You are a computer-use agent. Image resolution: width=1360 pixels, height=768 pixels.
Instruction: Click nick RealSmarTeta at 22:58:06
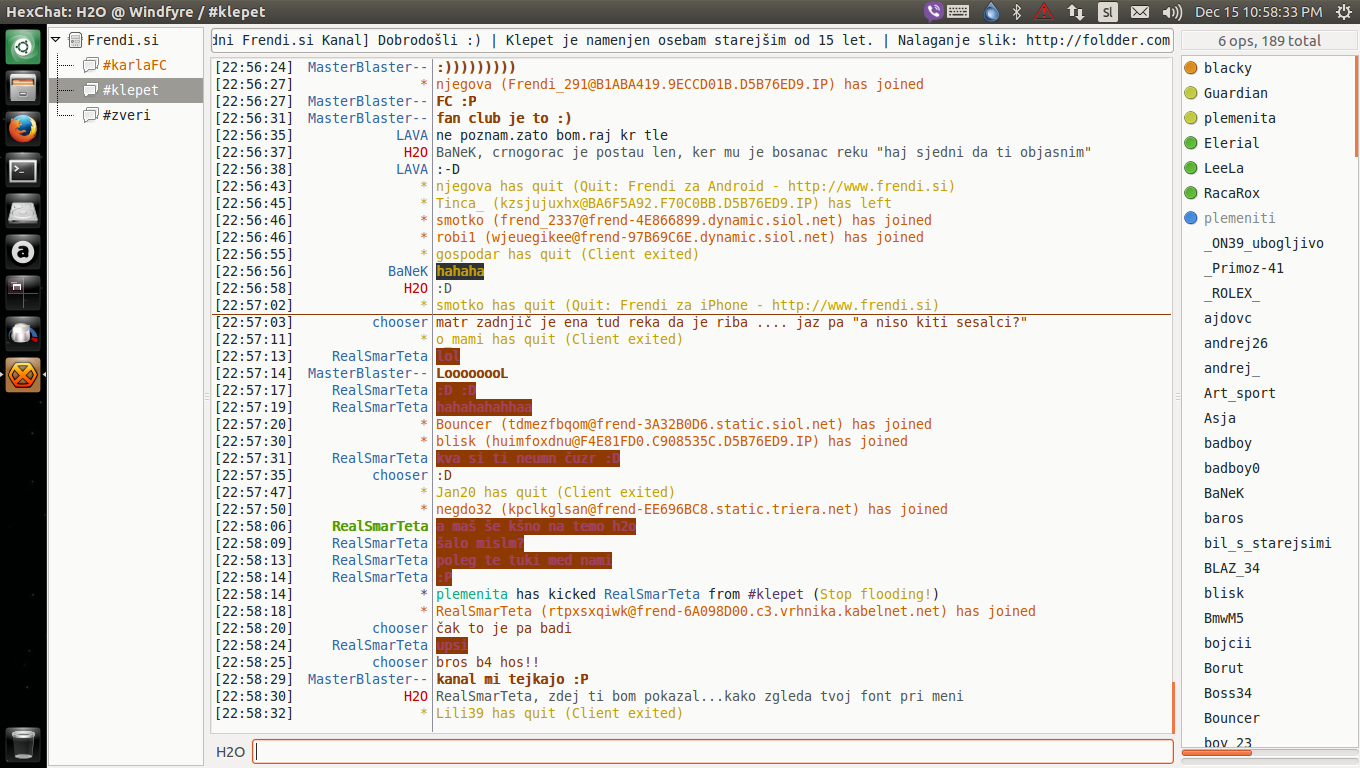click(x=380, y=526)
